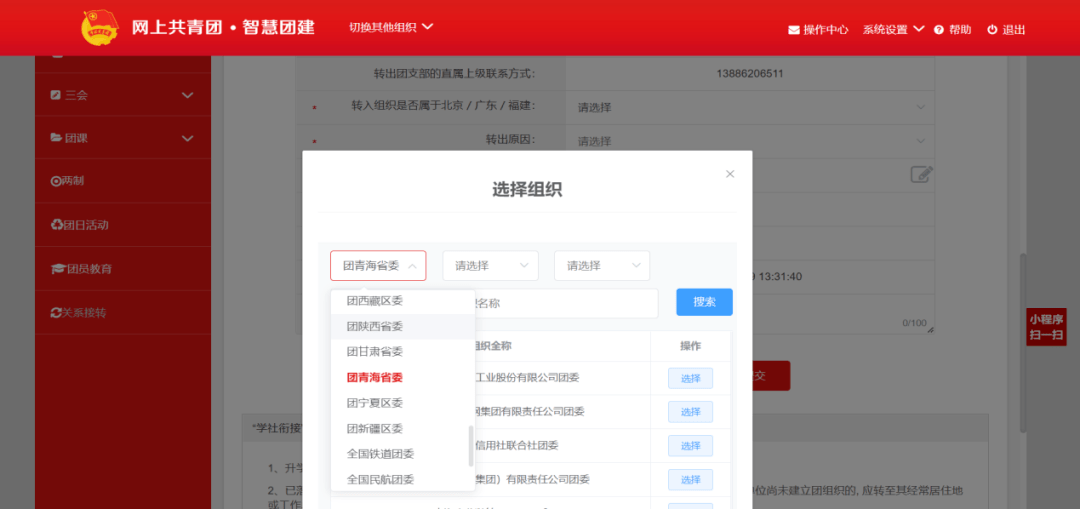Image resolution: width=1080 pixels, height=509 pixels.
Task: Click the 退出 power icon
Action: 993,30
